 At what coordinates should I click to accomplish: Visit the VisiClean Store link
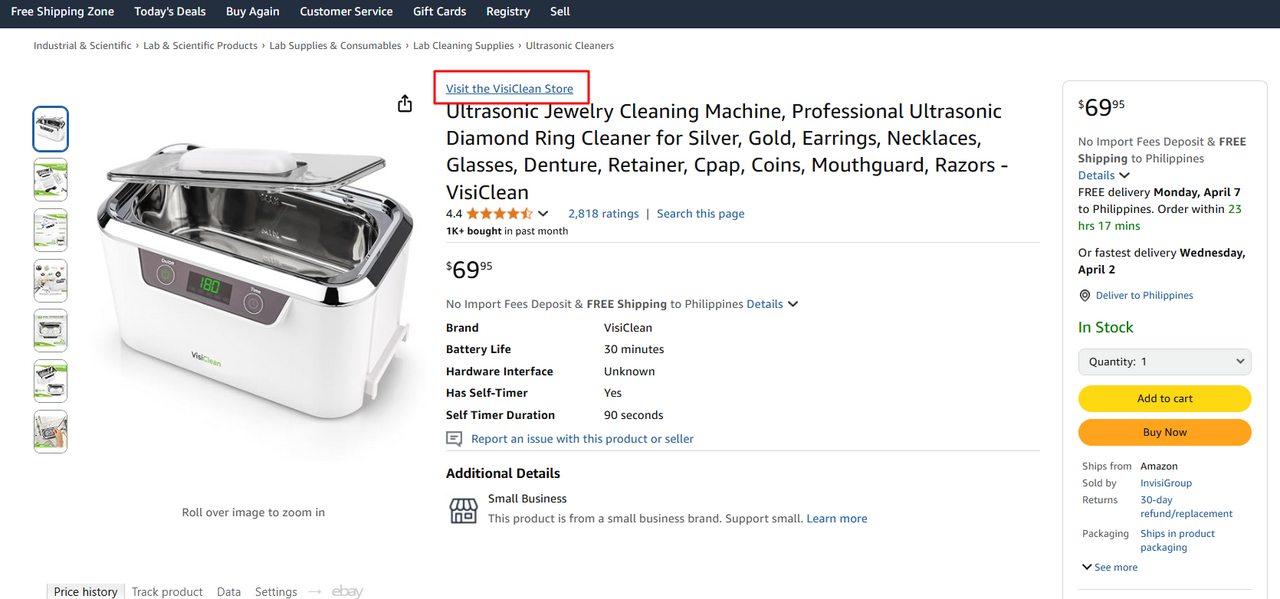(x=510, y=89)
